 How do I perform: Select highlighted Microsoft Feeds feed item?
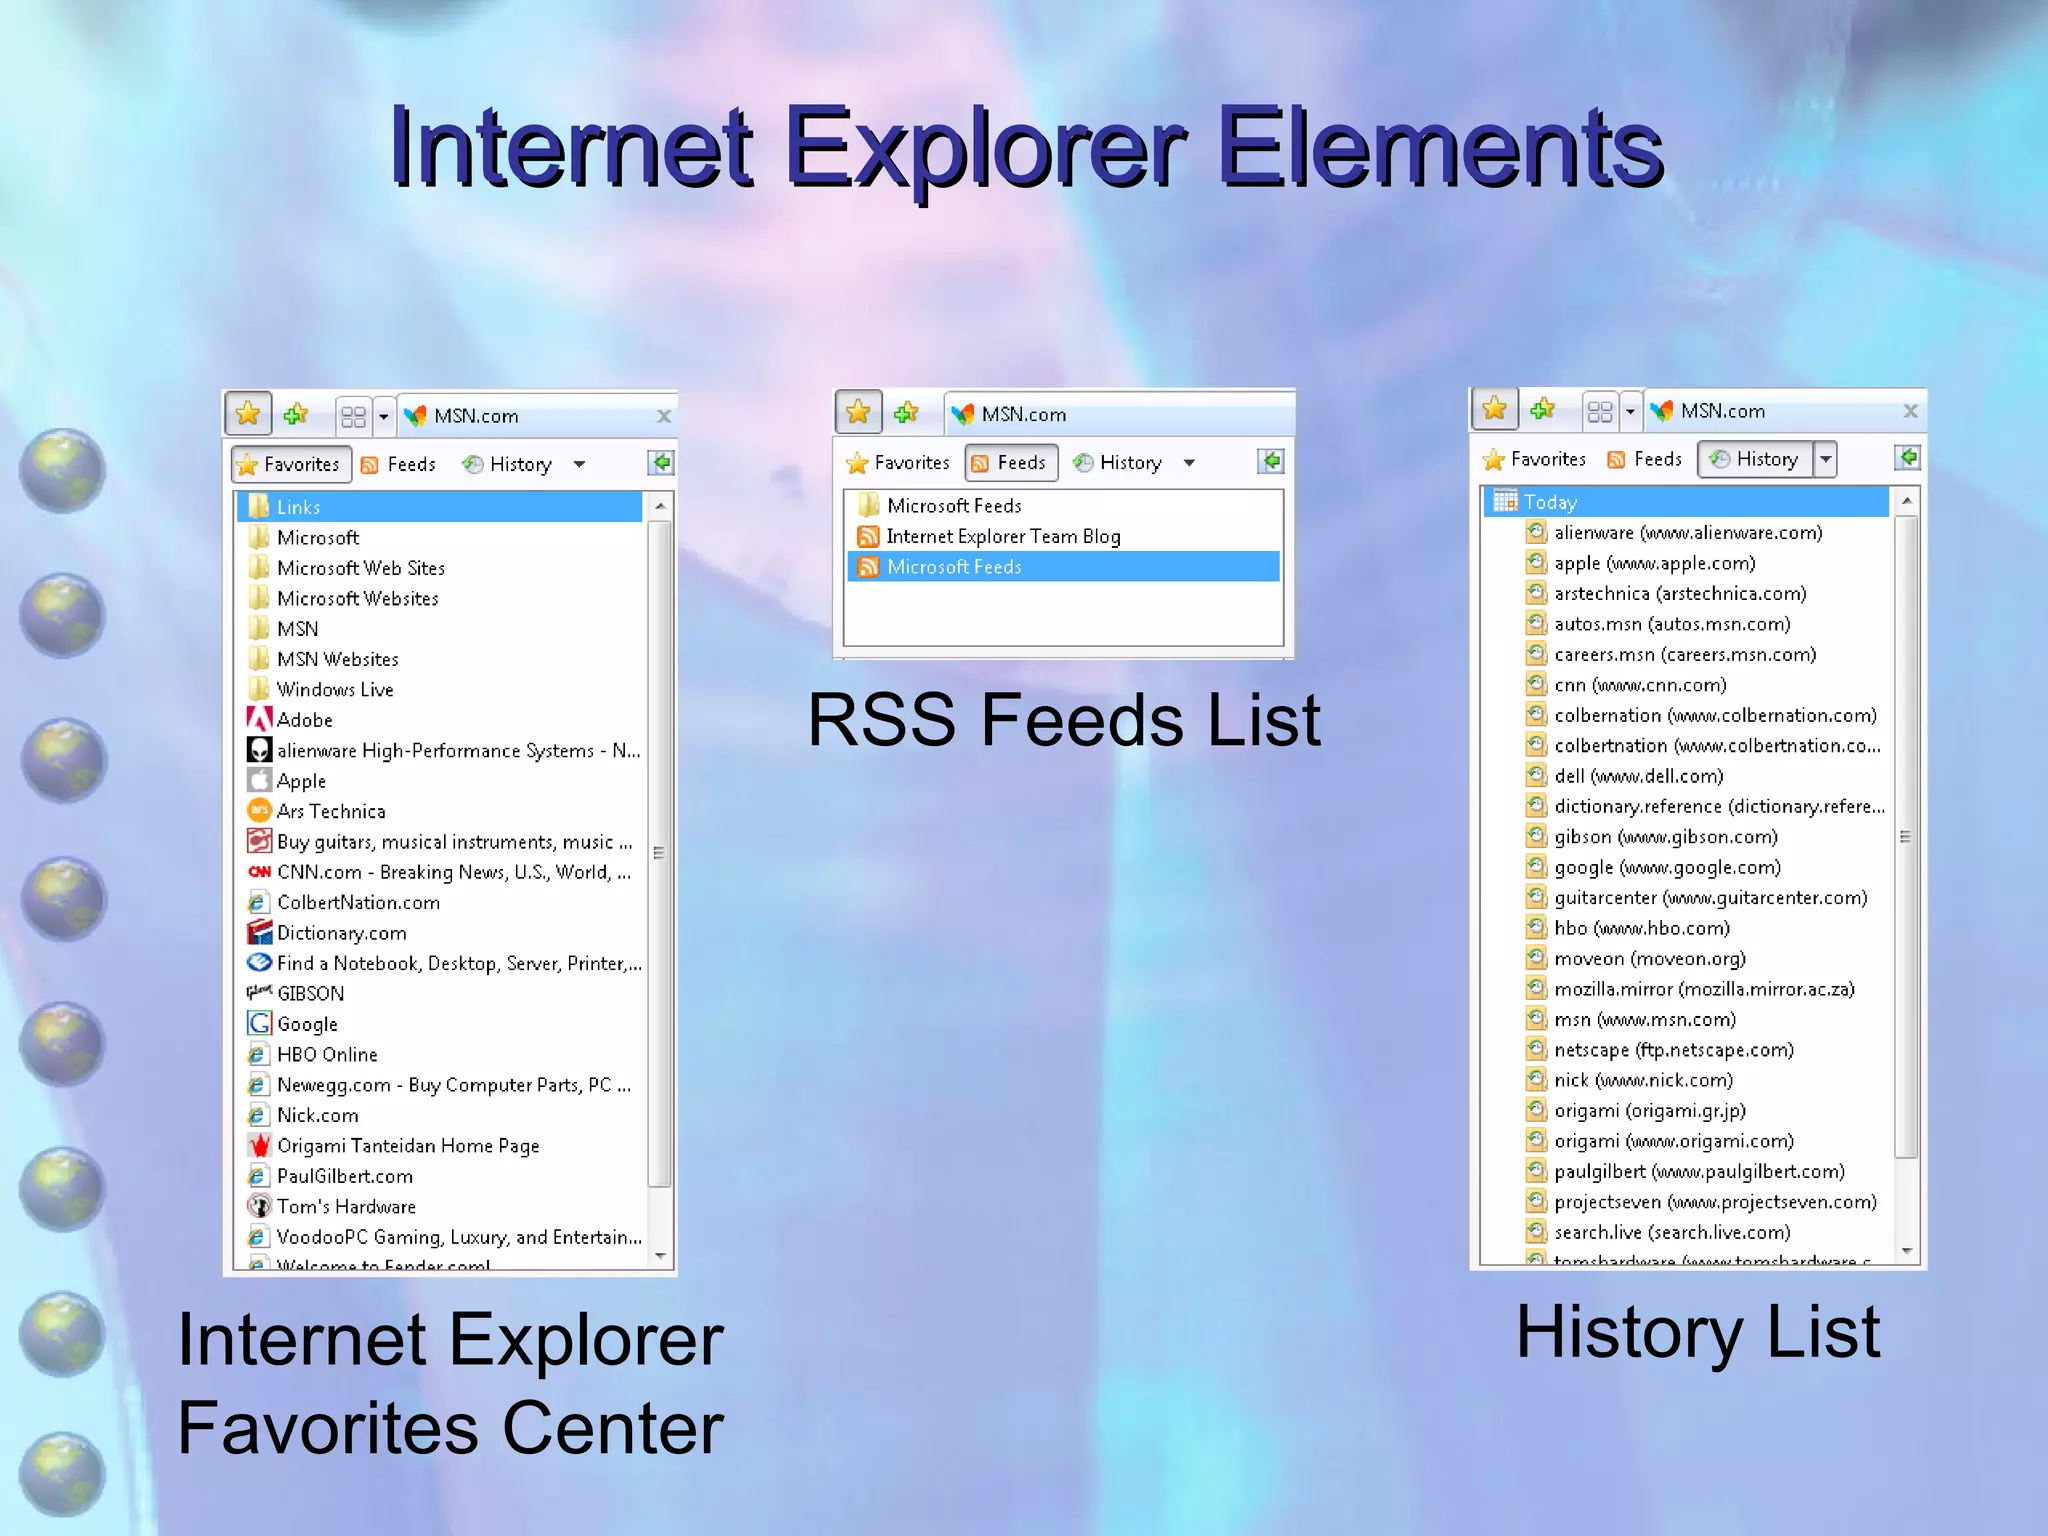[x=1064, y=567]
